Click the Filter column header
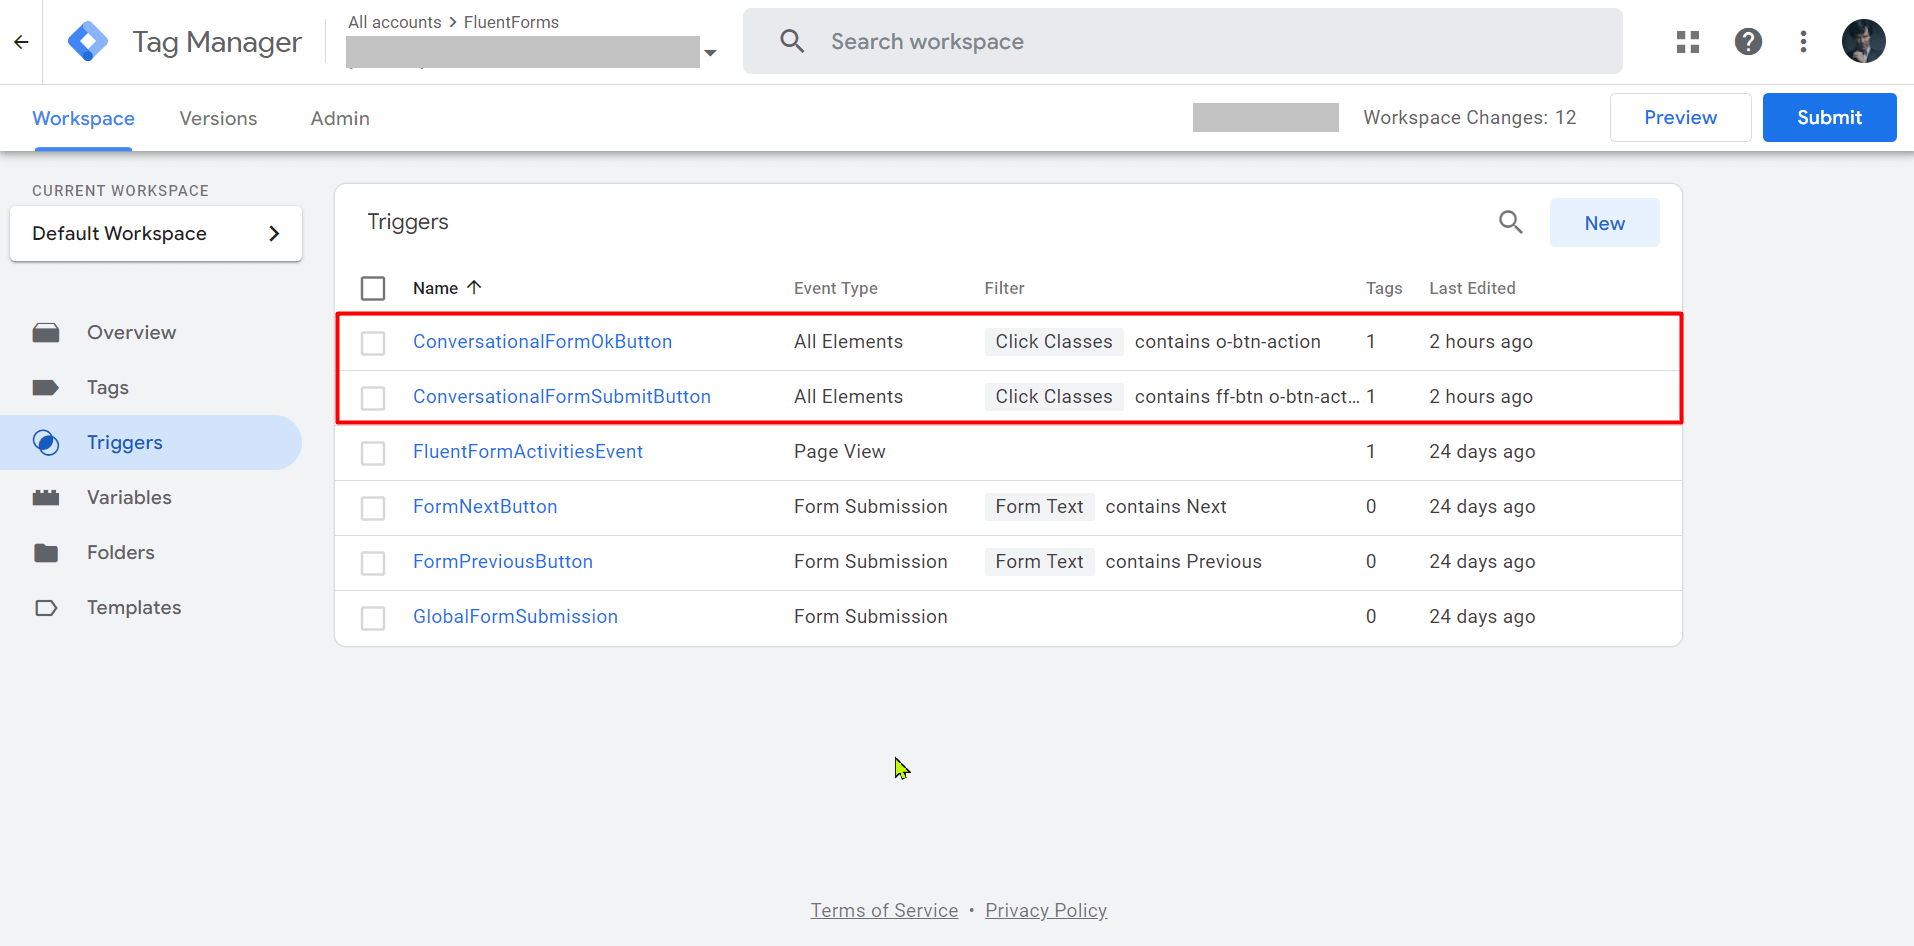 pyautogui.click(x=1004, y=288)
